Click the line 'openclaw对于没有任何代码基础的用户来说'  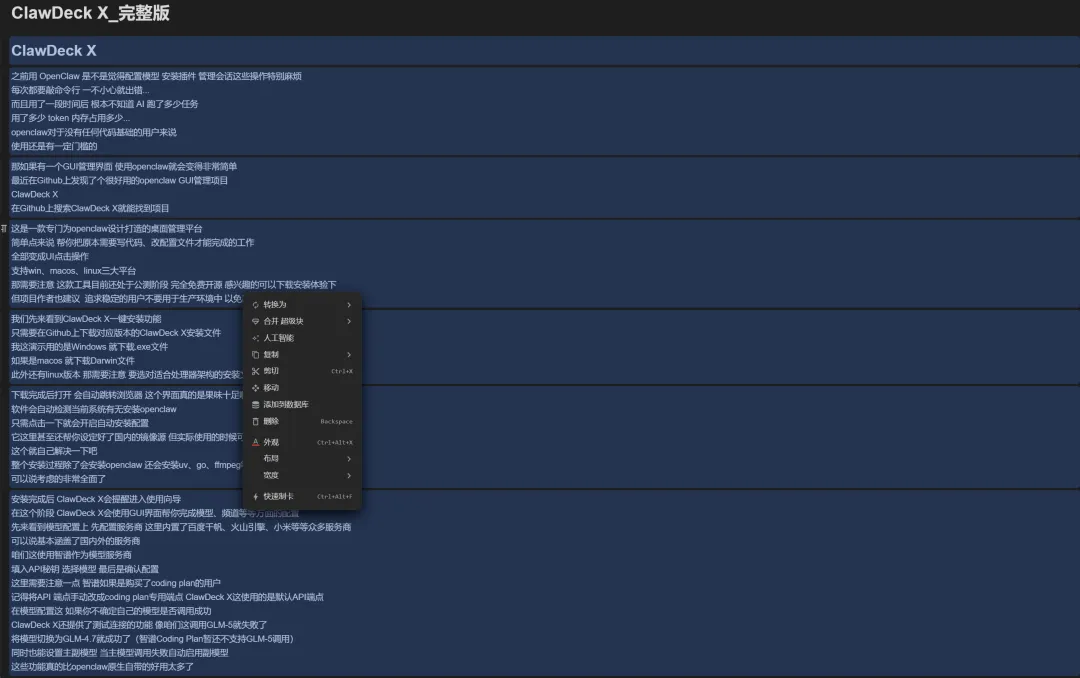point(94,132)
